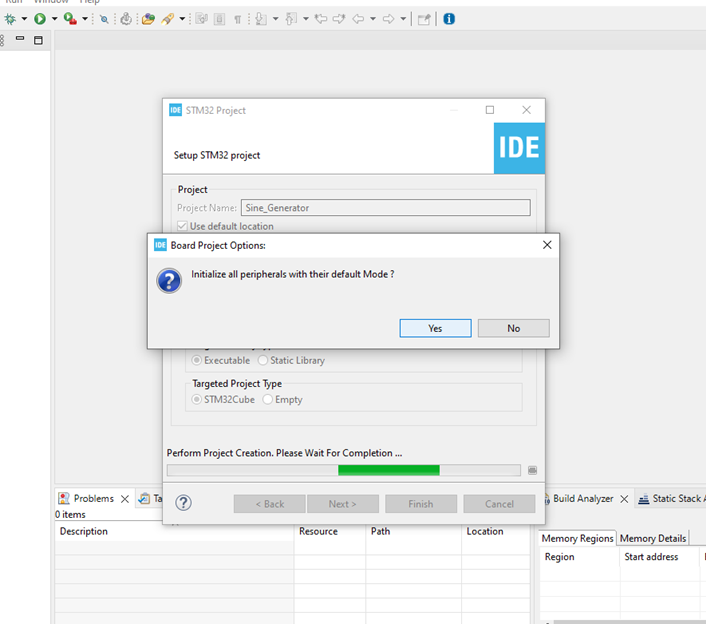
Task: Close the Problems tab
Action: pyautogui.click(x=125, y=499)
